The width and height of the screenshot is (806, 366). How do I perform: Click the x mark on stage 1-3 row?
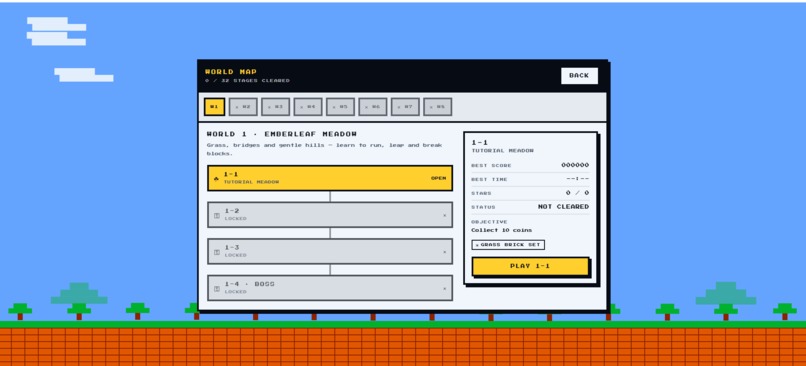(x=445, y=252)
